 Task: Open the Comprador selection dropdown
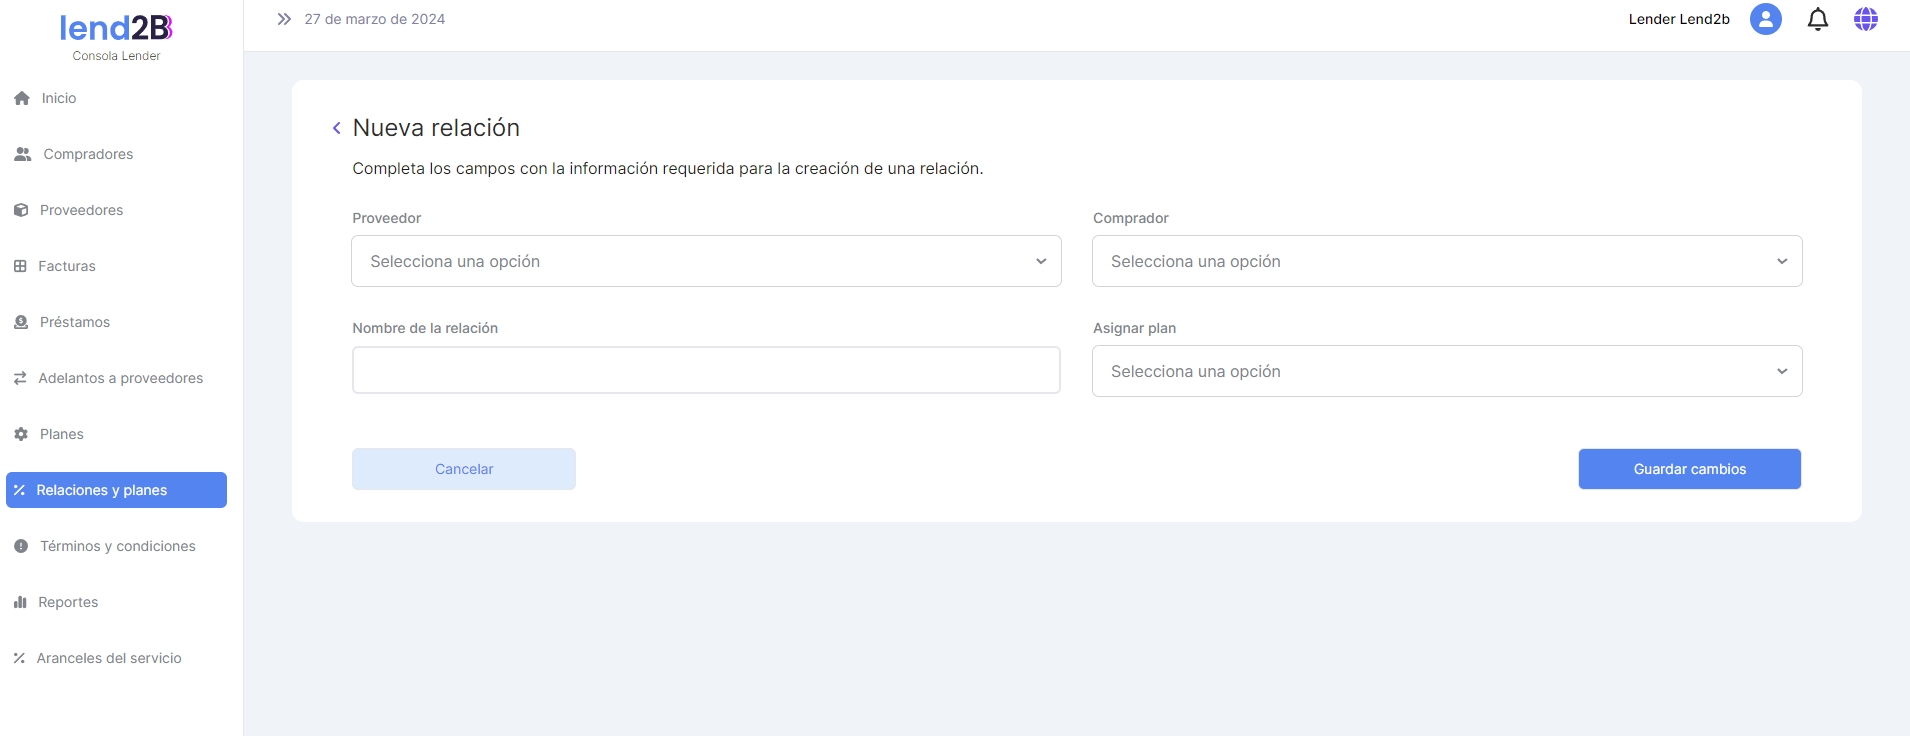(1446, 261)
